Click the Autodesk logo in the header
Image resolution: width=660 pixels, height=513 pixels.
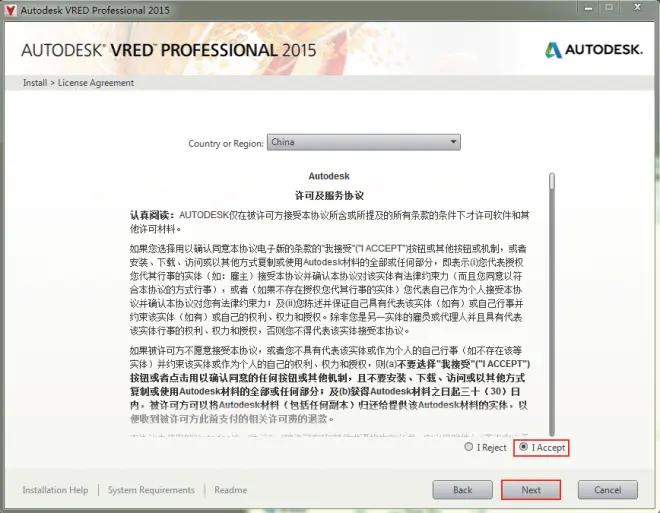(x=593, y=50)
